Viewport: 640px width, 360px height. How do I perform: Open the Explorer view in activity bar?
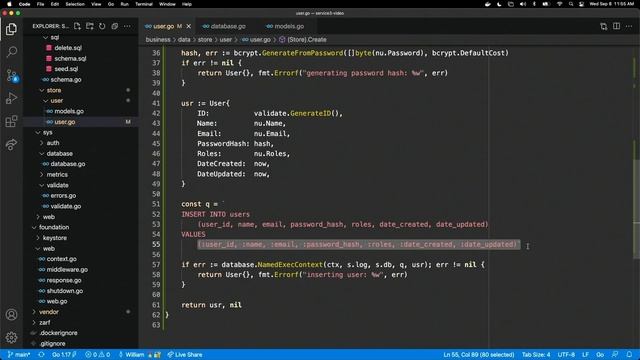pyautogui.click(x=11, y=29)
